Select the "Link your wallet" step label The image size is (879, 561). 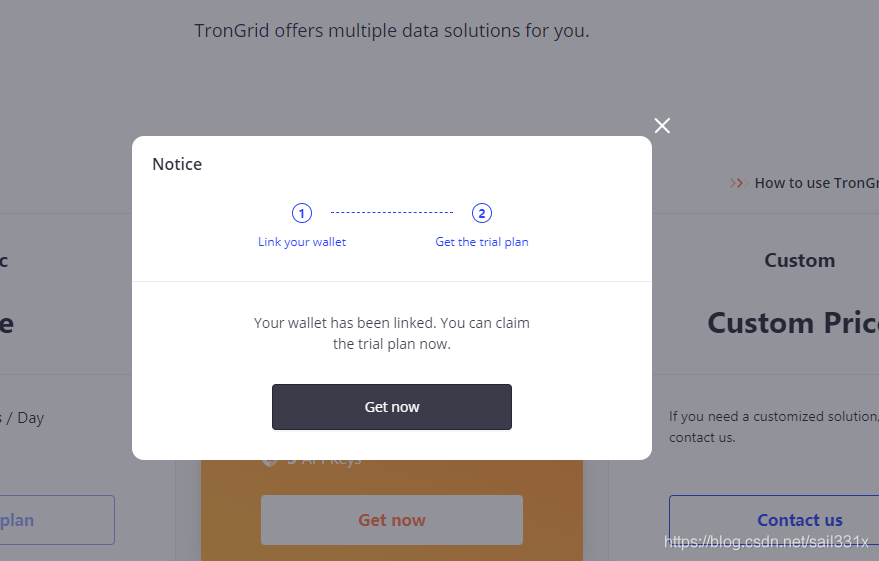[x=302, y=242]
